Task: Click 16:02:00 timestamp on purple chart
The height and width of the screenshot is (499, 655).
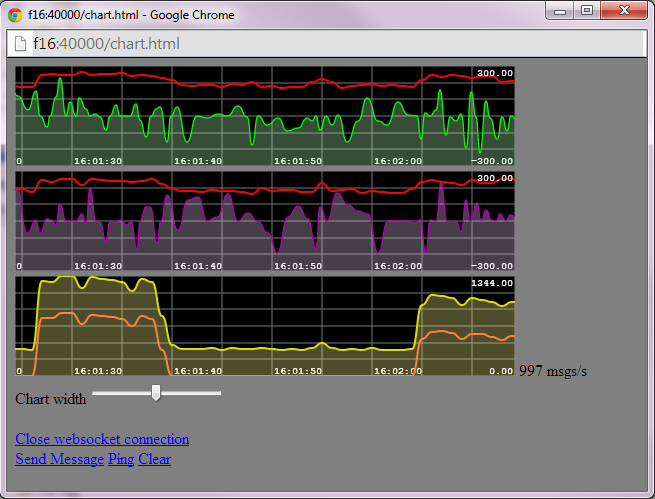Action: [398, 266]
